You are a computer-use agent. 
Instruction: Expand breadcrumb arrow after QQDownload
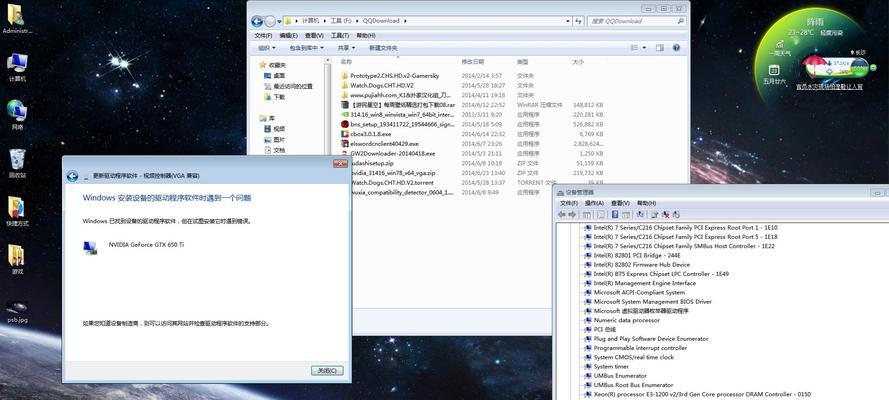[x=406, y=21]
